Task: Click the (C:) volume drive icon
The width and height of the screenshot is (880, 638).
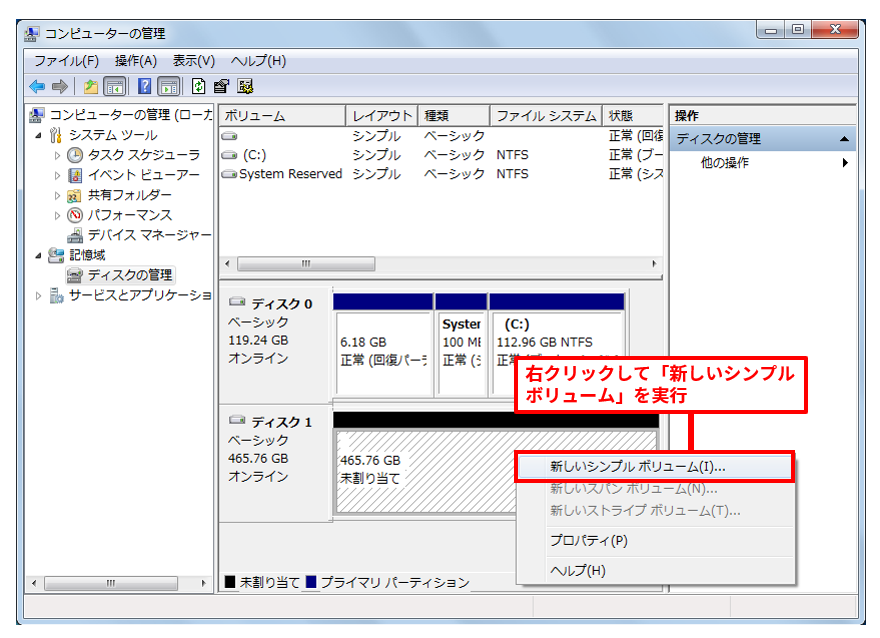Action: [230, 155]
